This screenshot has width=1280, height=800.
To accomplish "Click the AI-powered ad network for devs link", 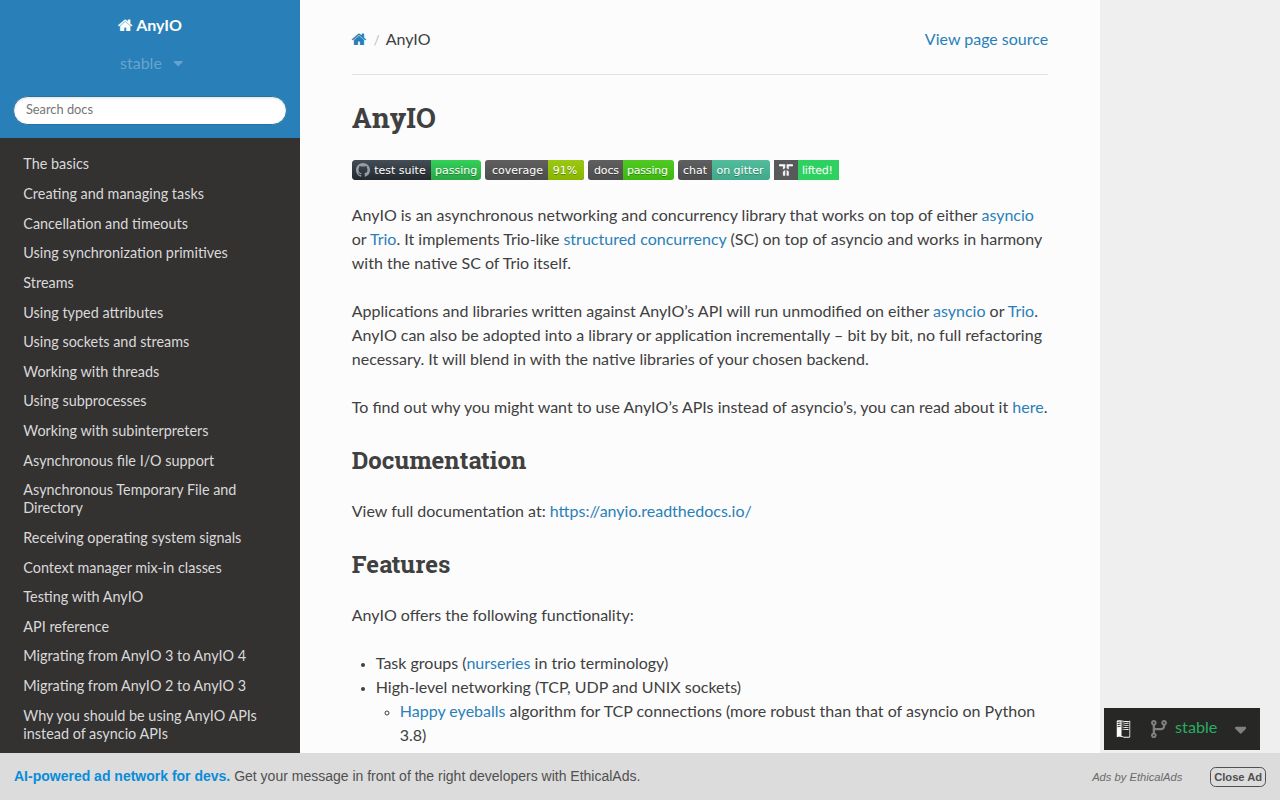I will pyautogui.click(x=122, y=776).
